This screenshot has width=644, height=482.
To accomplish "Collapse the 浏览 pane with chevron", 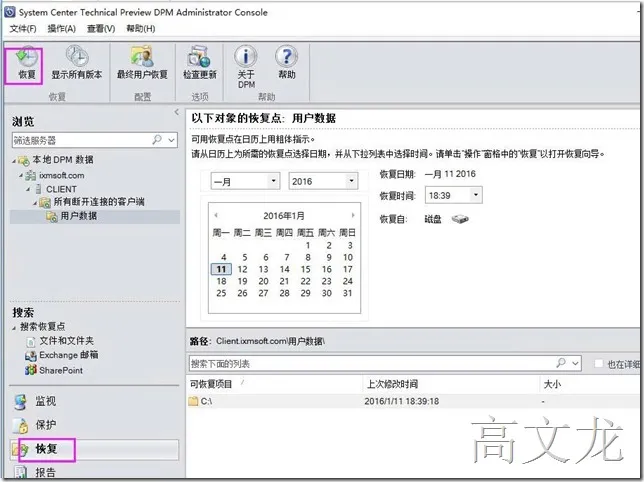I will [177, 112].
